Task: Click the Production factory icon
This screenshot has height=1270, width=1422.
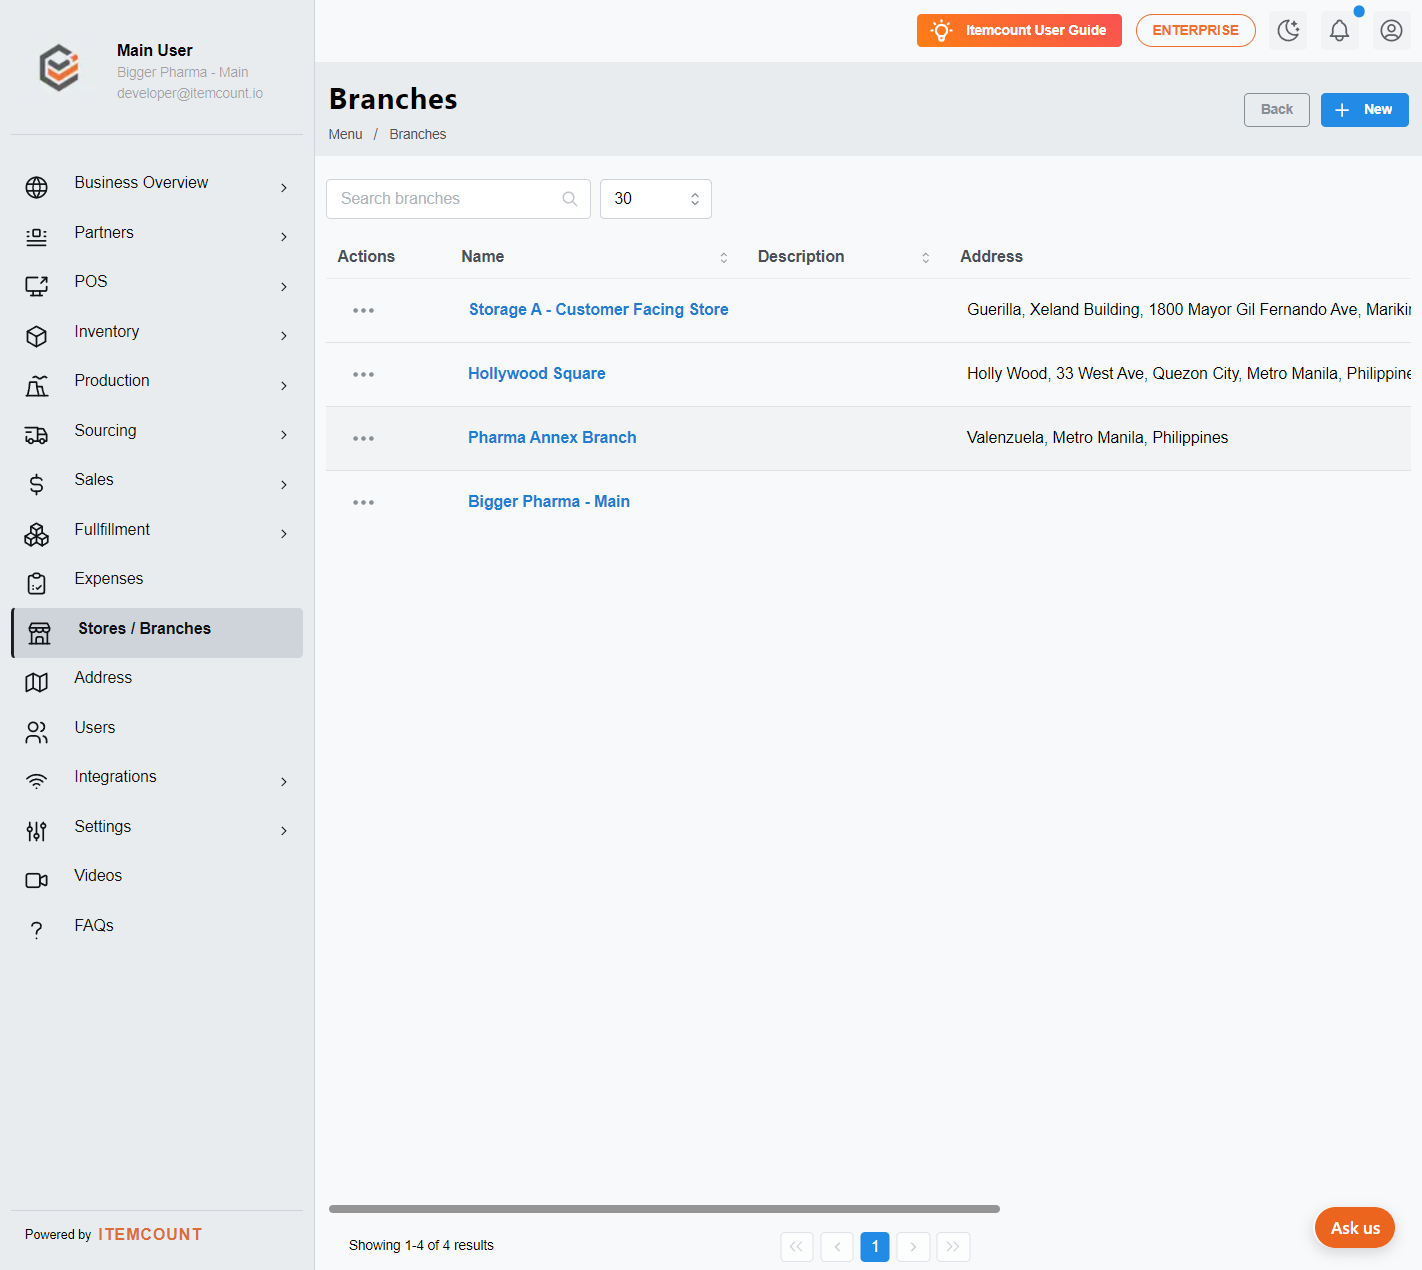Action: click(37, 385)
